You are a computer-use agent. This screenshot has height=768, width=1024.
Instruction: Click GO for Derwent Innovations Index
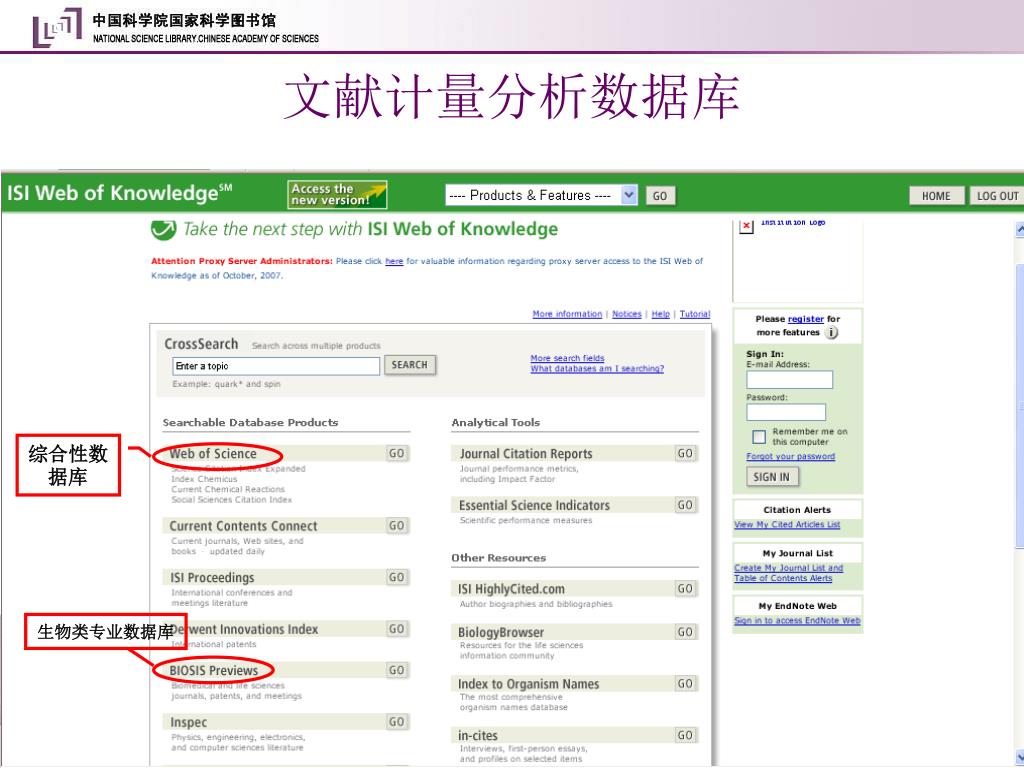(396, 629)
